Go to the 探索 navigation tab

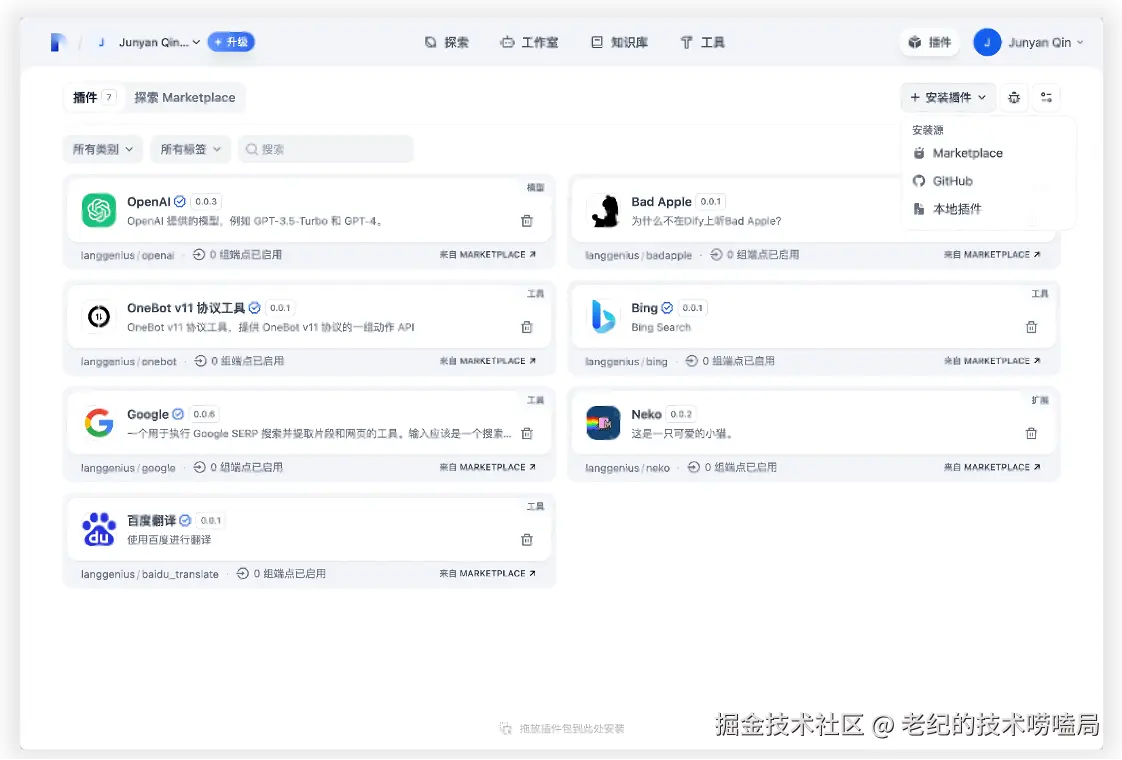[x=447, y=42]
